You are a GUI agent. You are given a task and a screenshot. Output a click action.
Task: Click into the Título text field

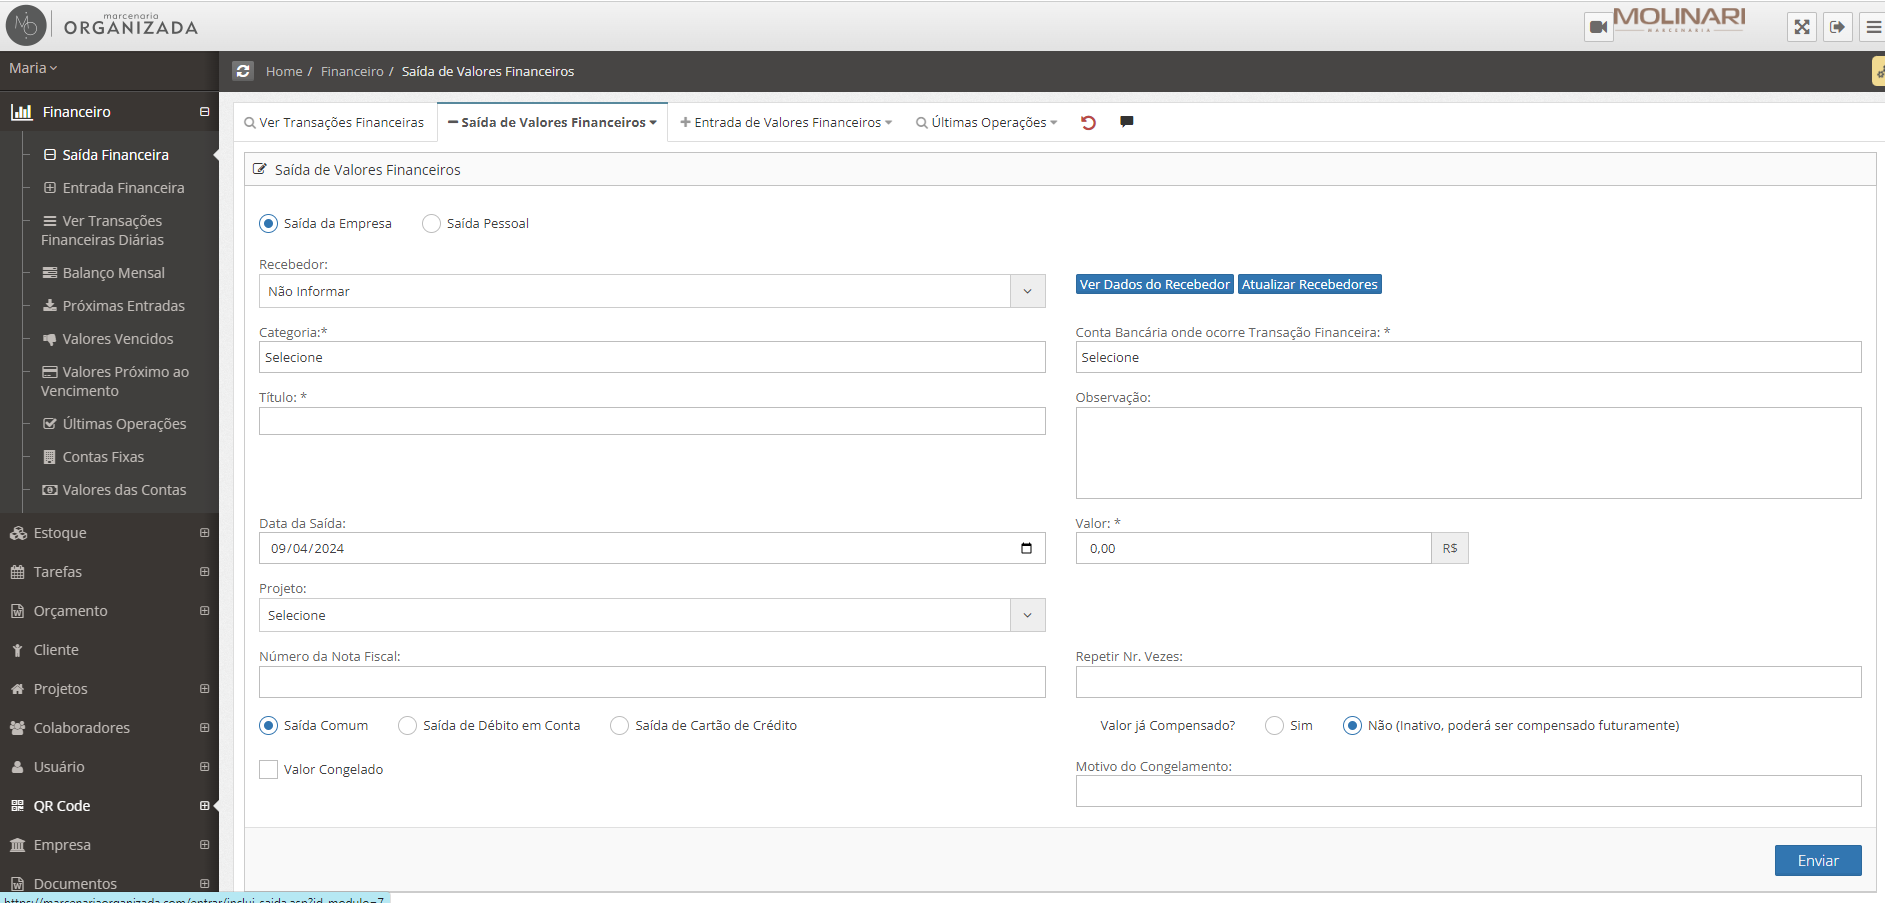(x=651, y=421)
